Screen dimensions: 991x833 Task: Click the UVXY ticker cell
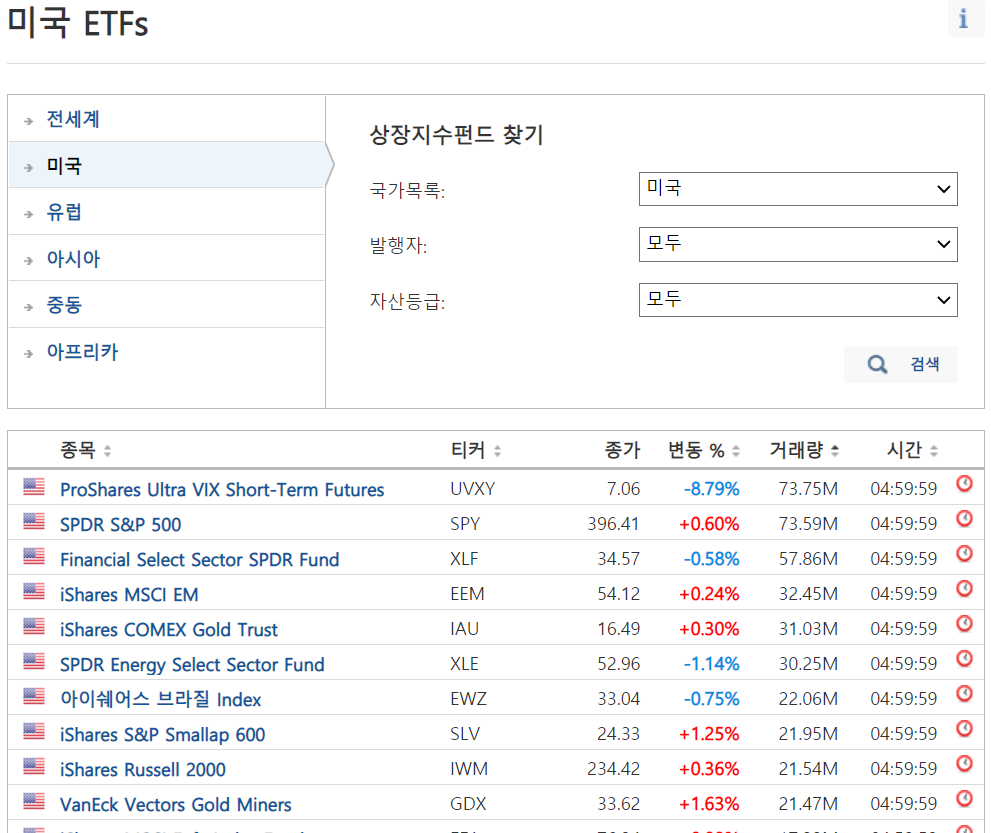473,489
